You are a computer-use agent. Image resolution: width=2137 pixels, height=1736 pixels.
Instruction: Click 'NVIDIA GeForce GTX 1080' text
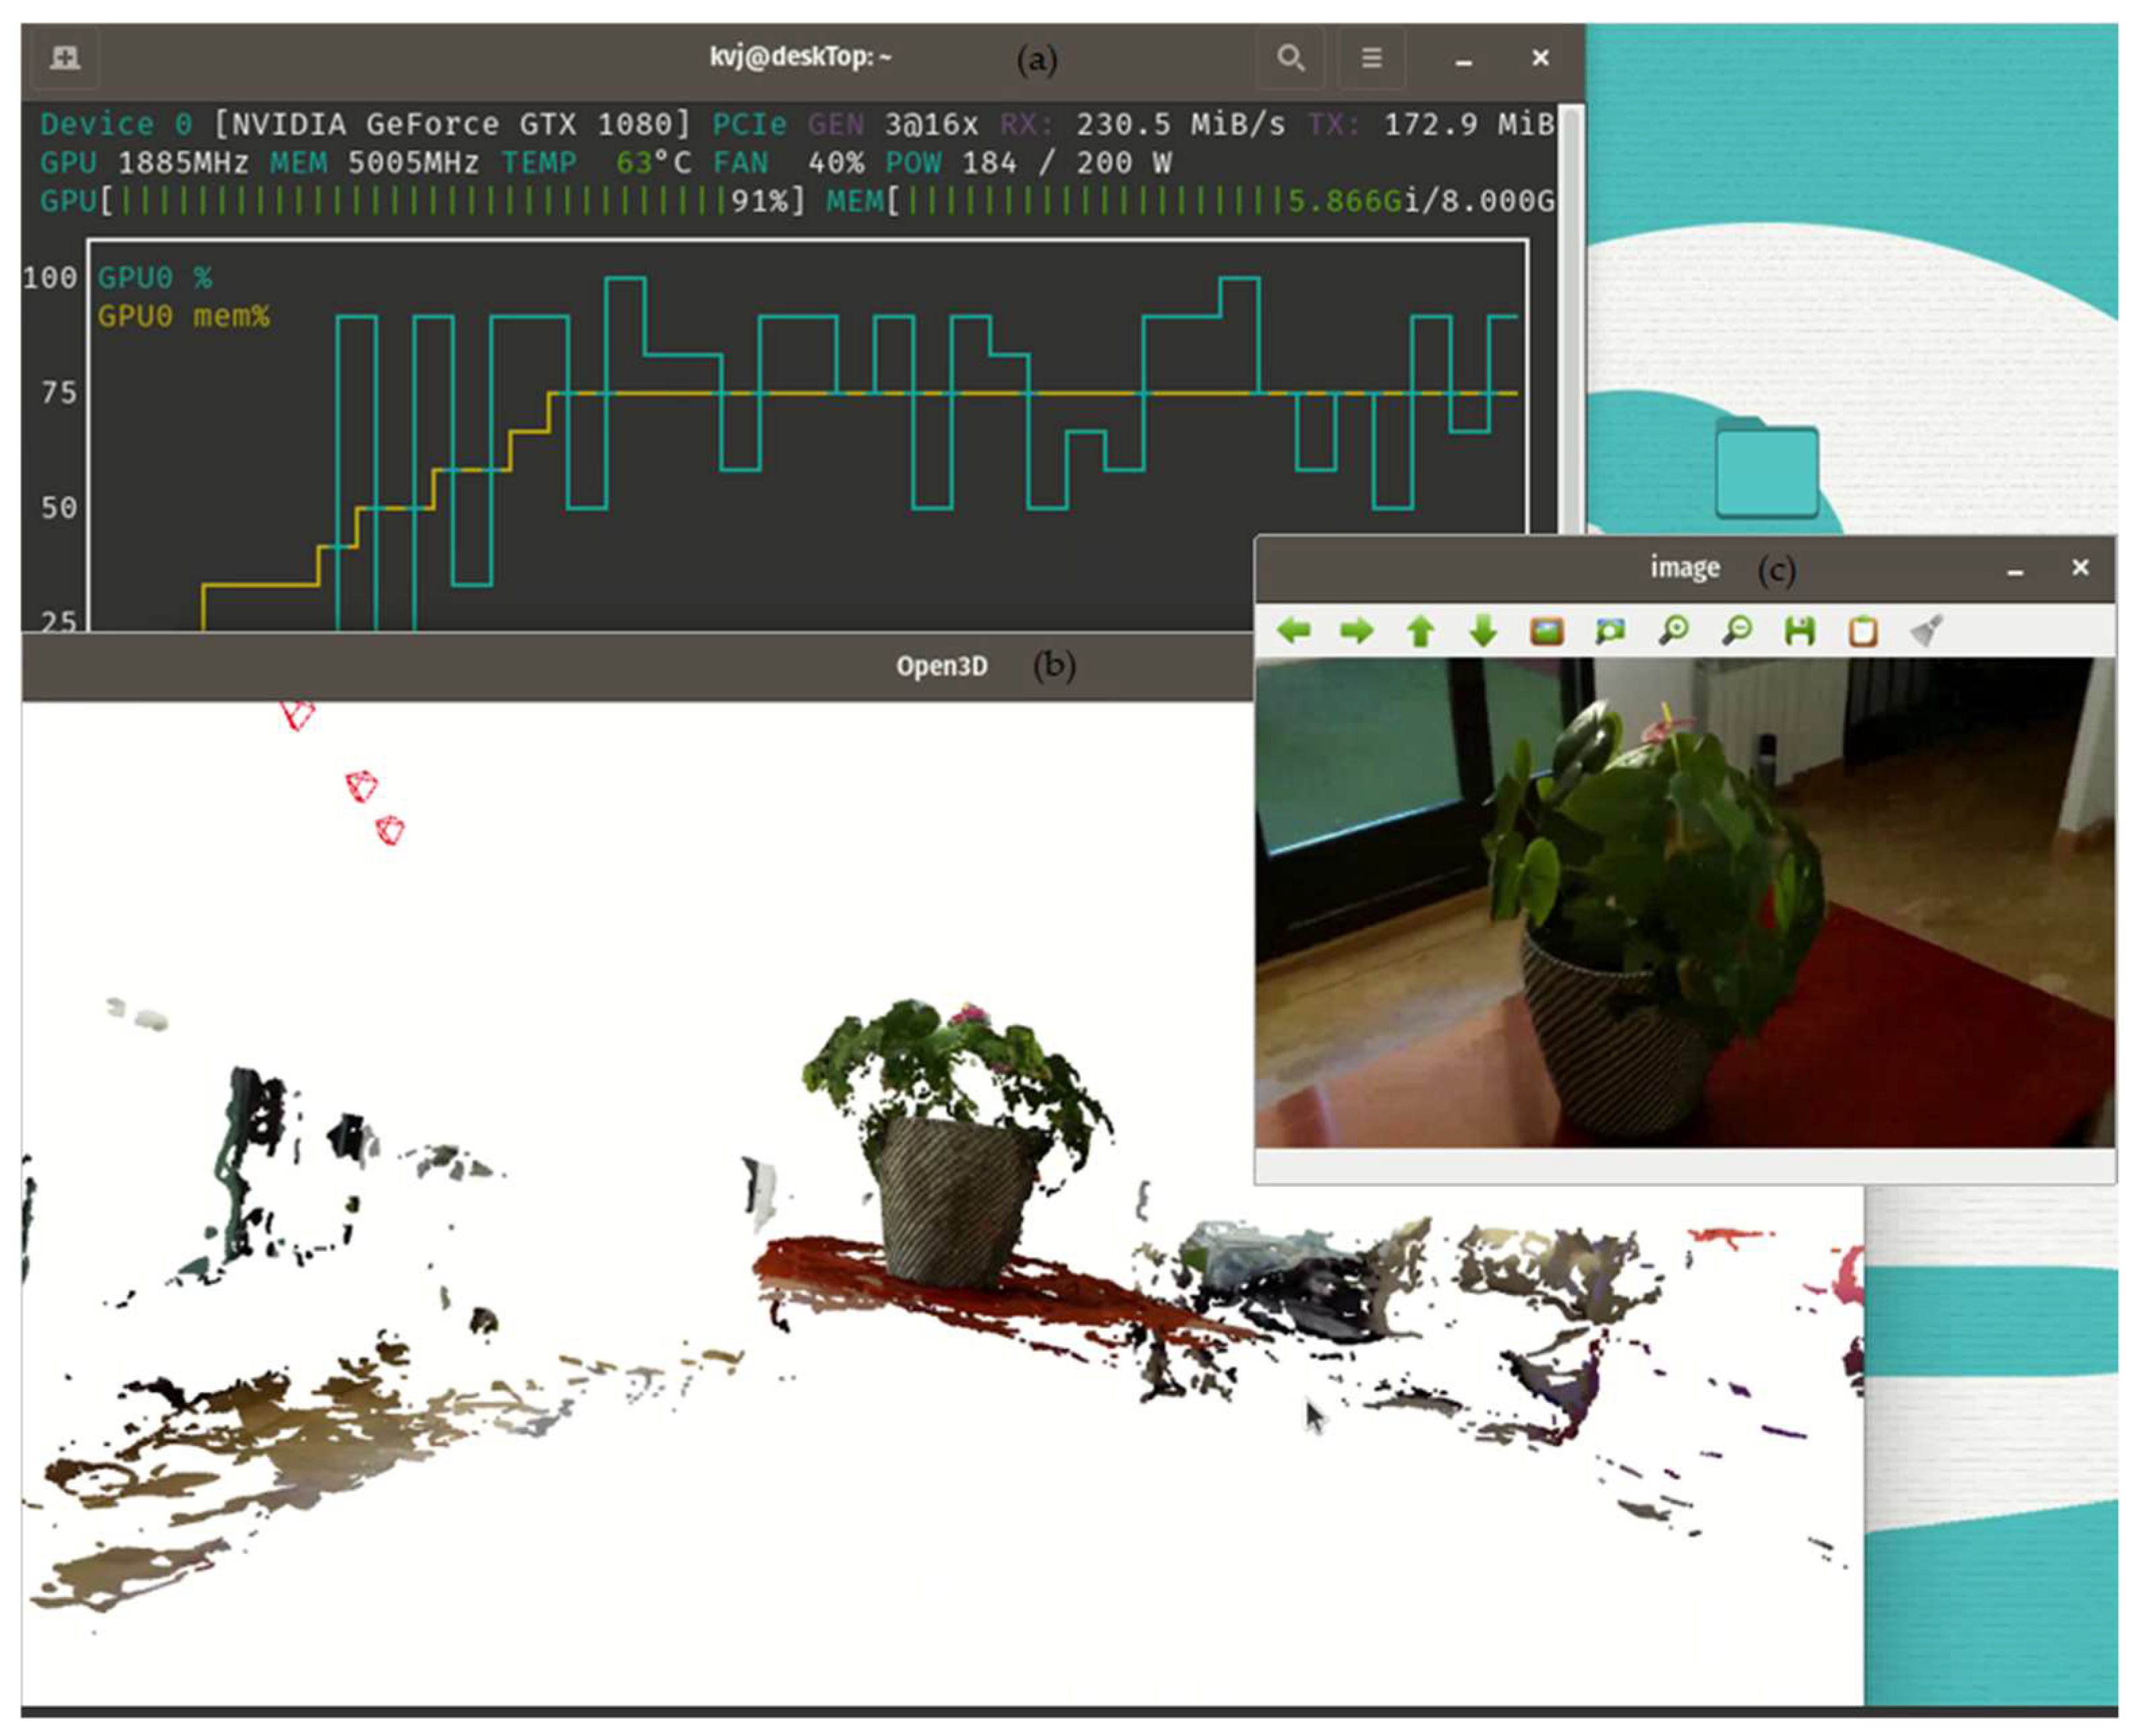pyautogui.click(x=452, y=124)
